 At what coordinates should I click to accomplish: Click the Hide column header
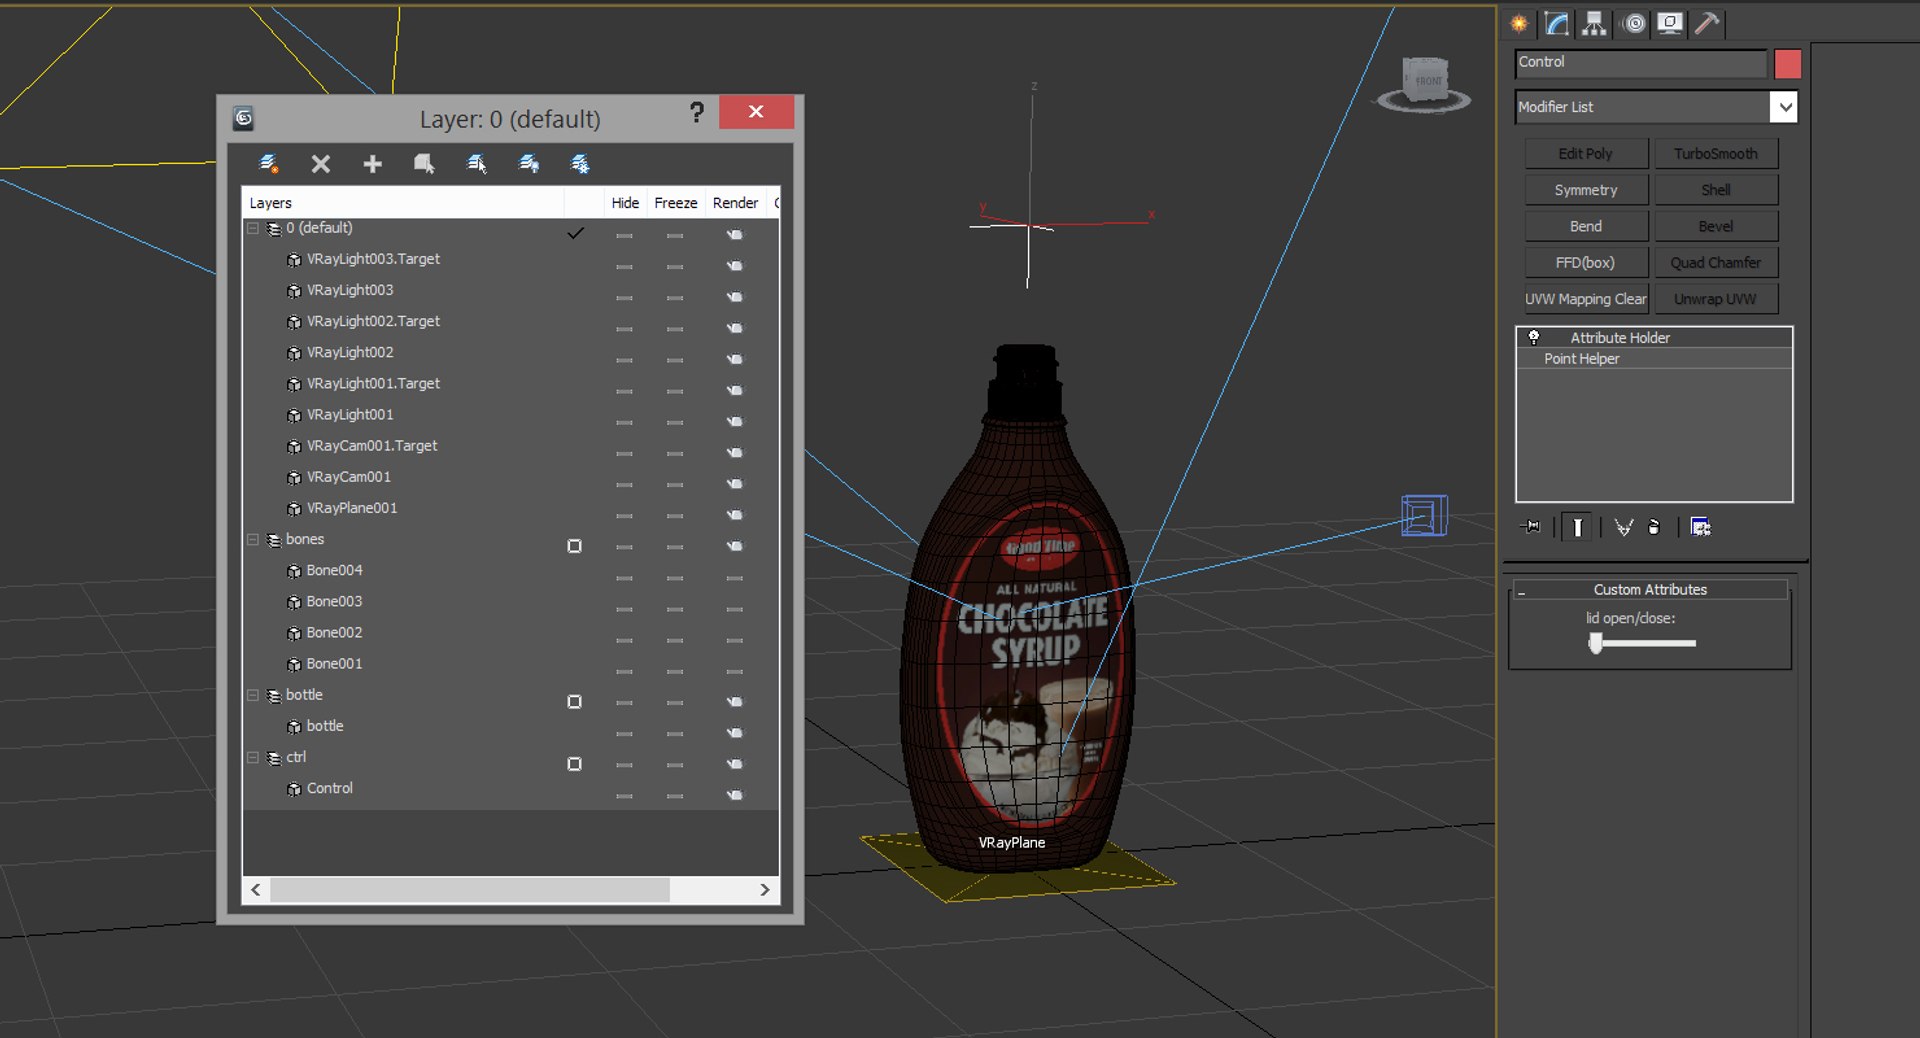625,203
